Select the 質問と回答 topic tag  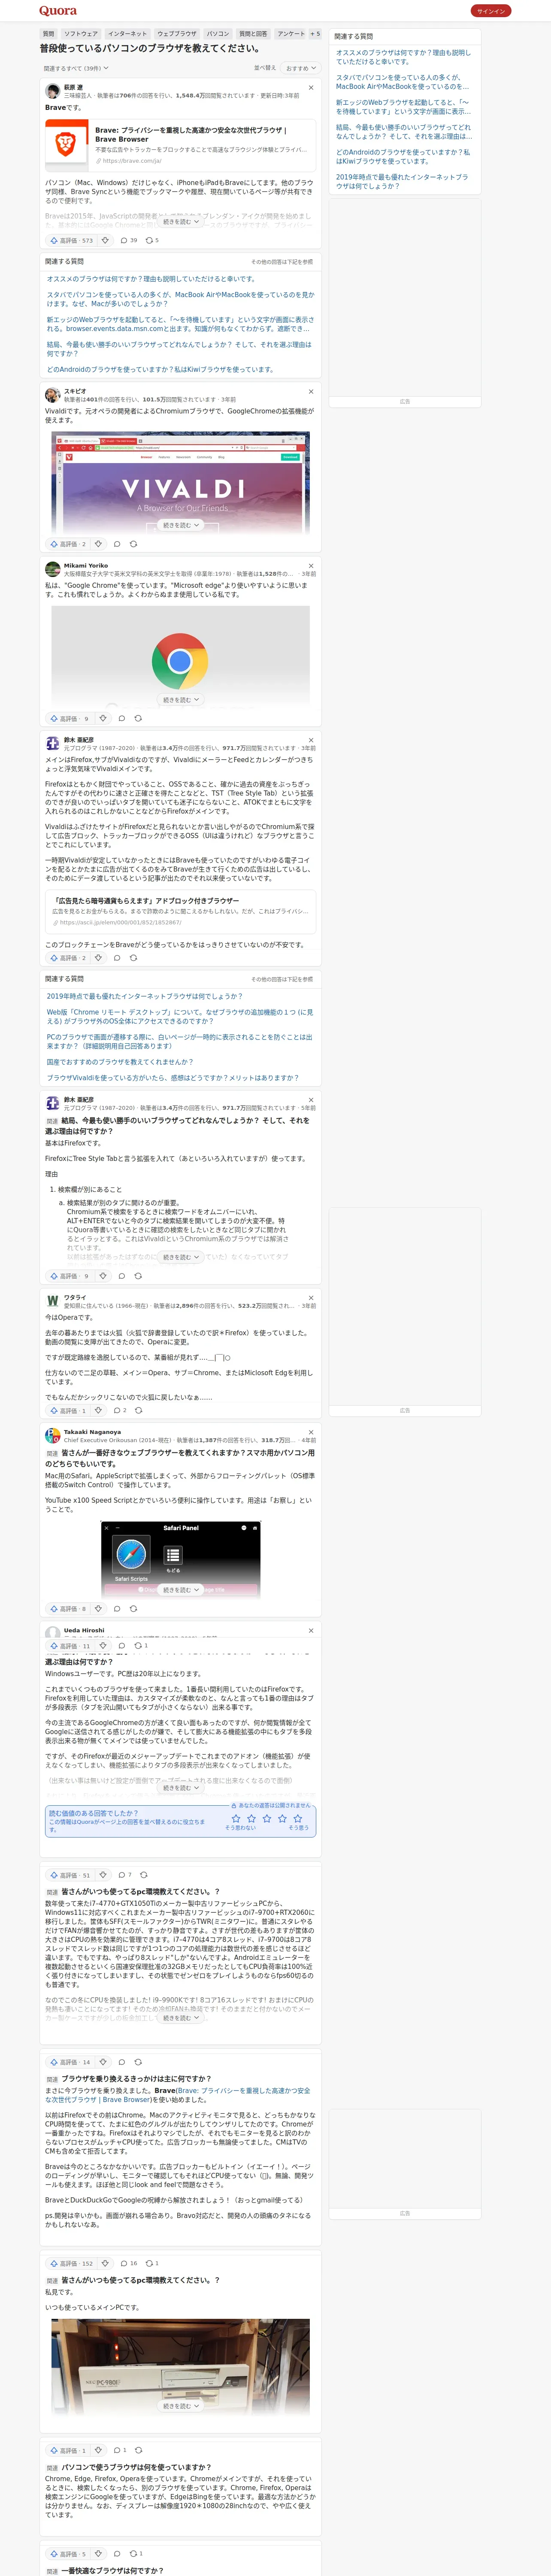253,33
